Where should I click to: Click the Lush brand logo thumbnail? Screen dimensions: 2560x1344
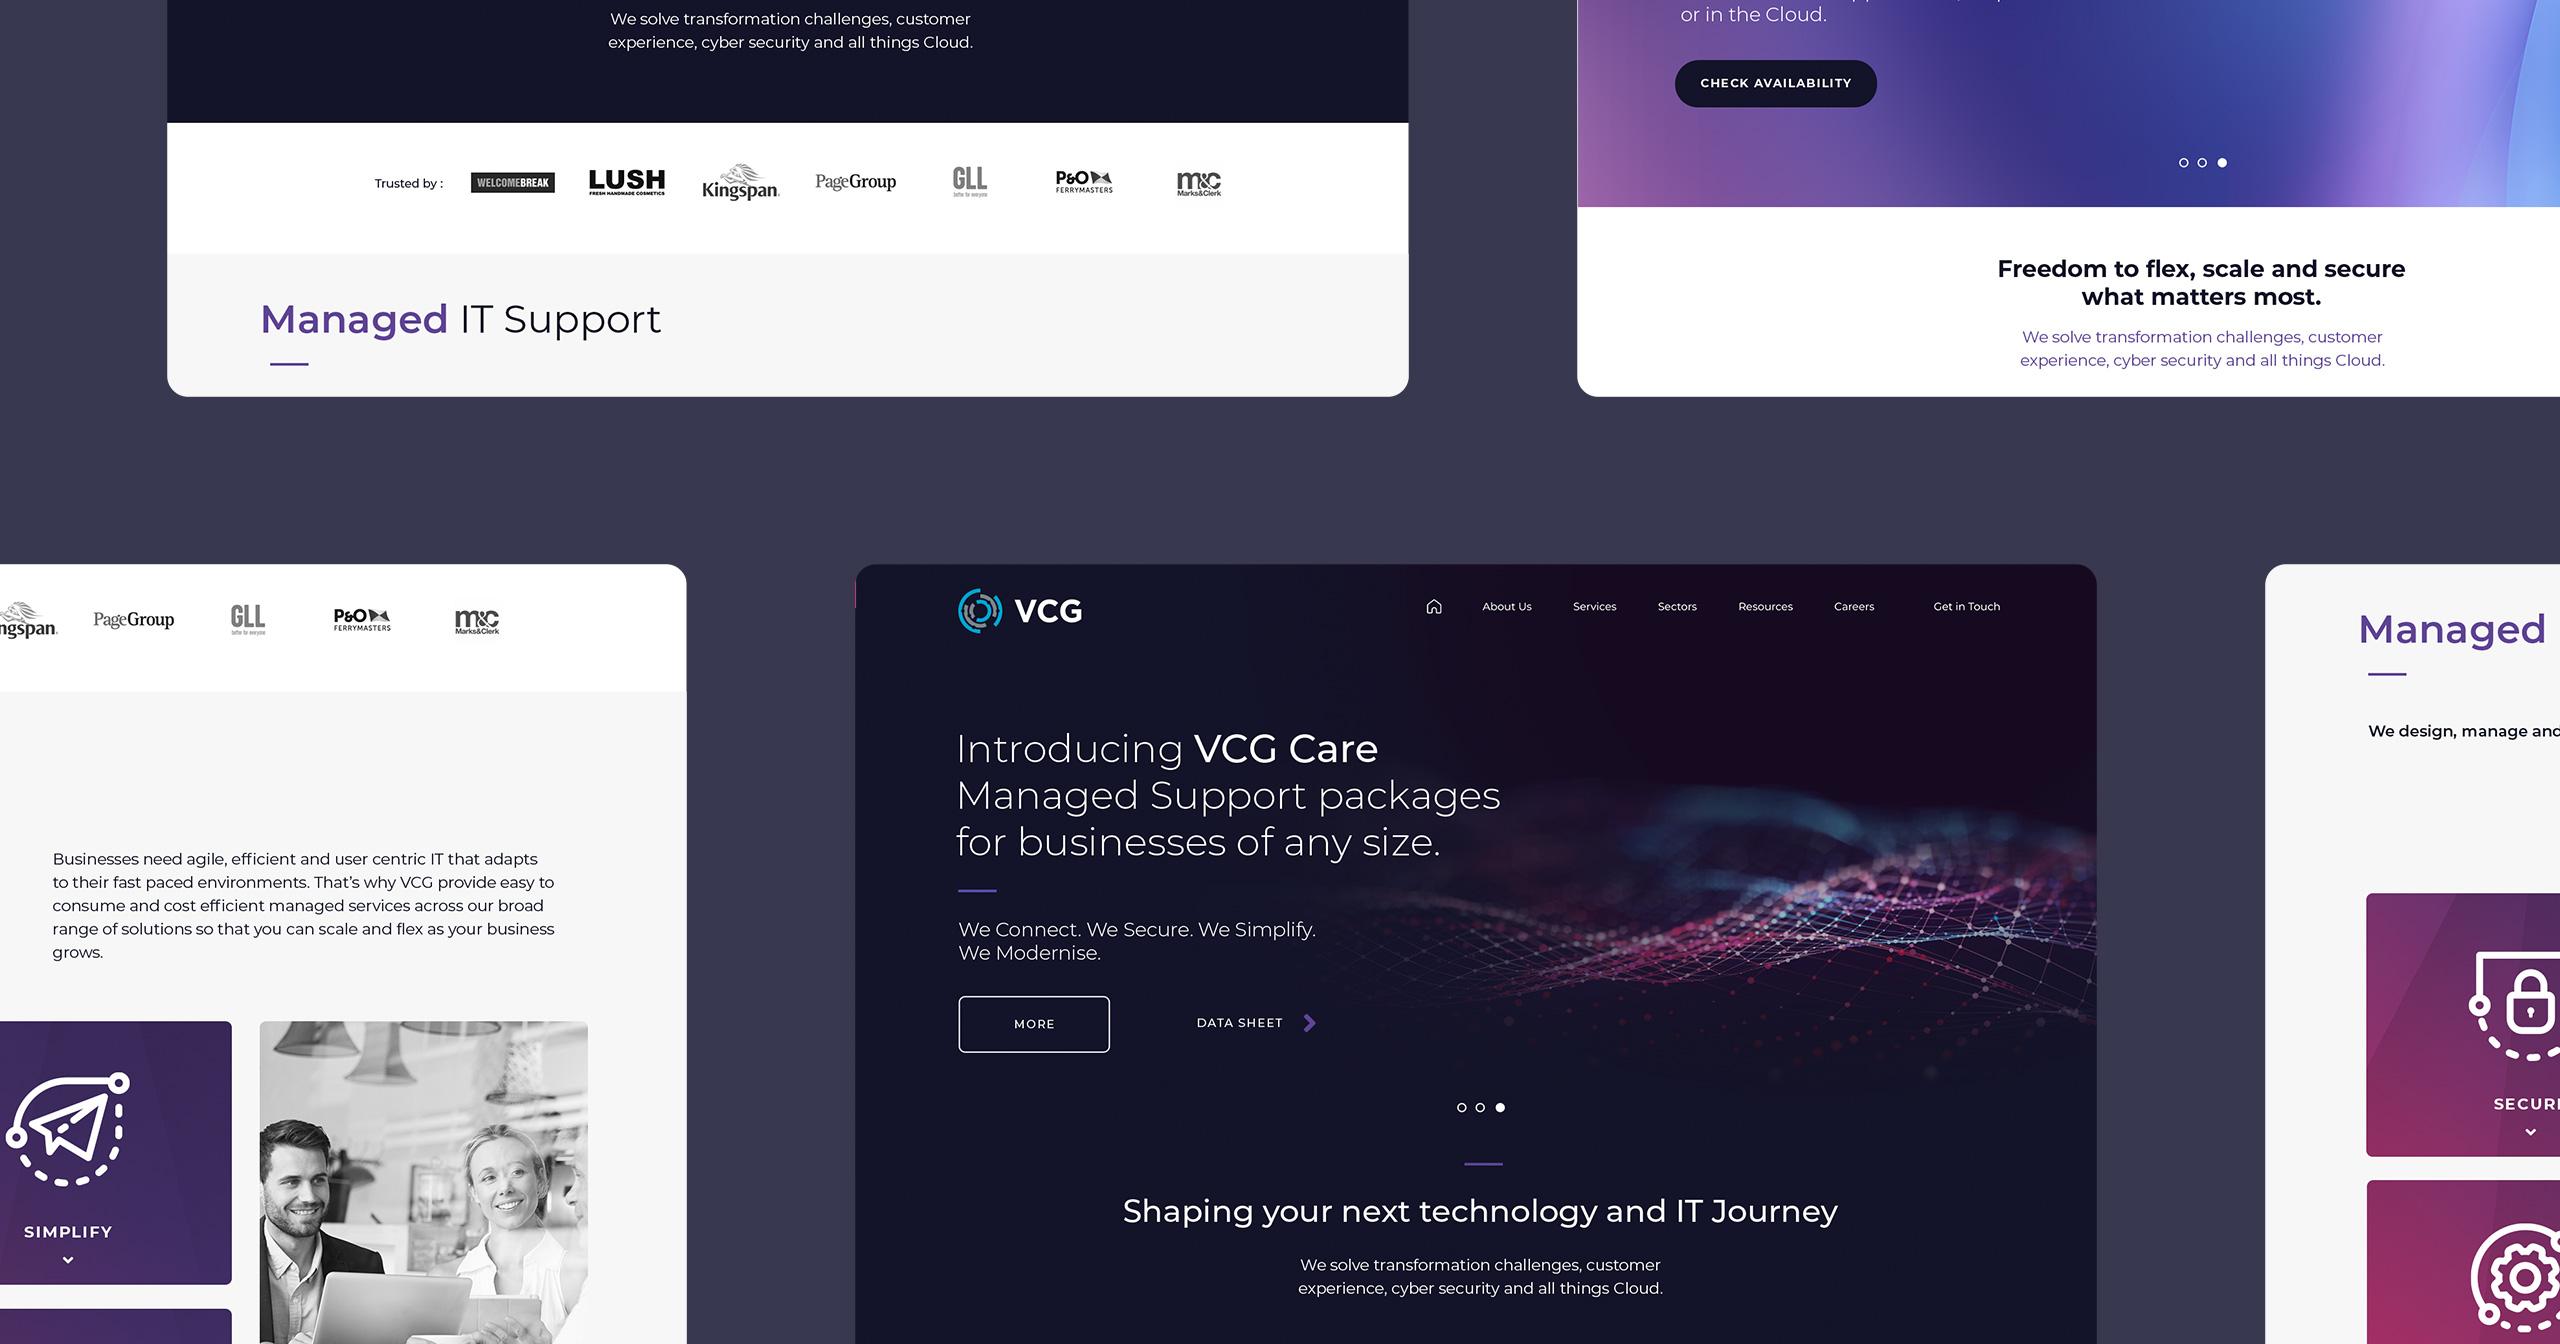click(x=625, y=179)
